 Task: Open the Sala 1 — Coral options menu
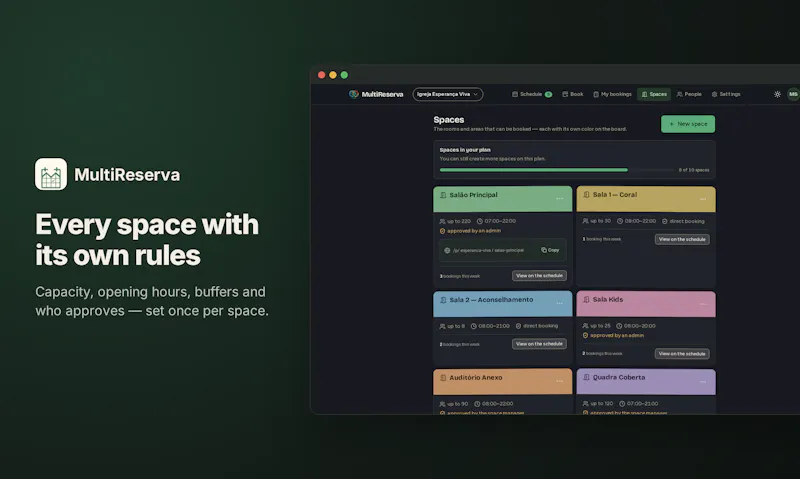pos(703,198)
